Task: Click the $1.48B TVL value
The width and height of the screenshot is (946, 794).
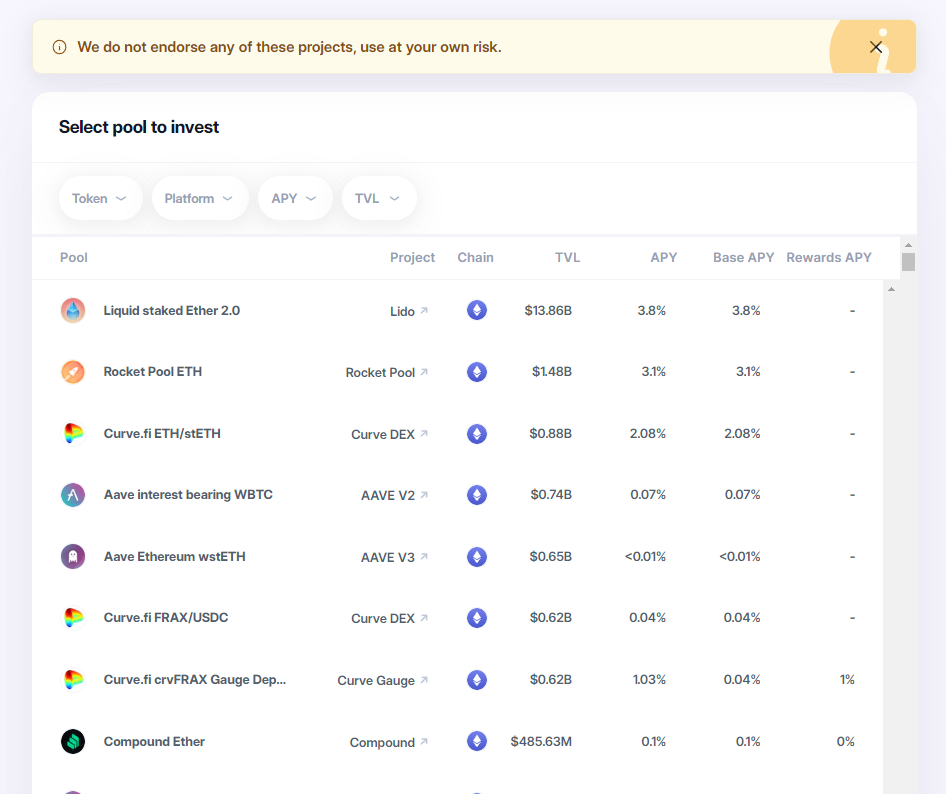Action: pos(551,372)
